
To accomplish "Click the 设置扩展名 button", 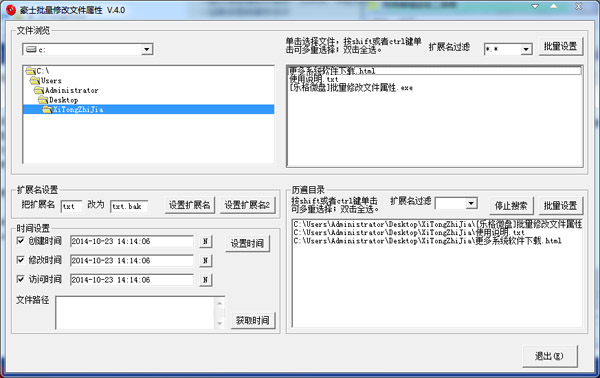I will tap(190, 205).
